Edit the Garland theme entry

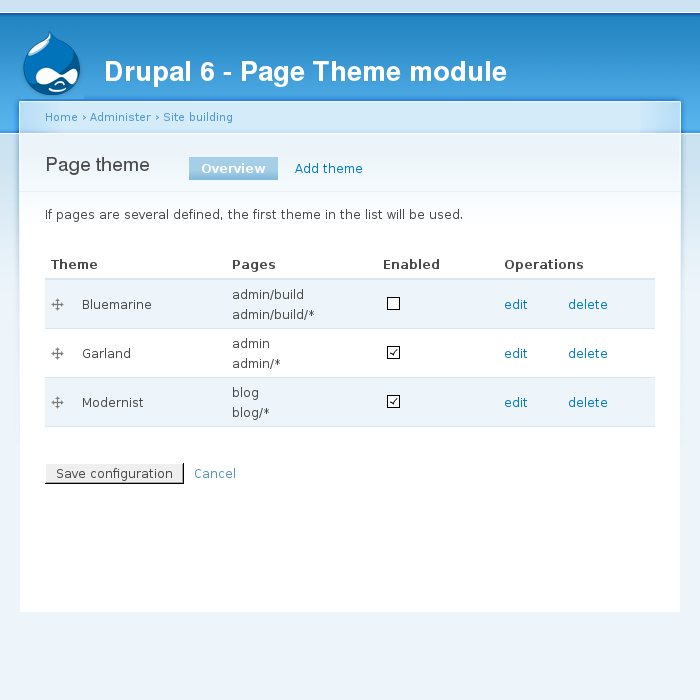tap(516, 354)
